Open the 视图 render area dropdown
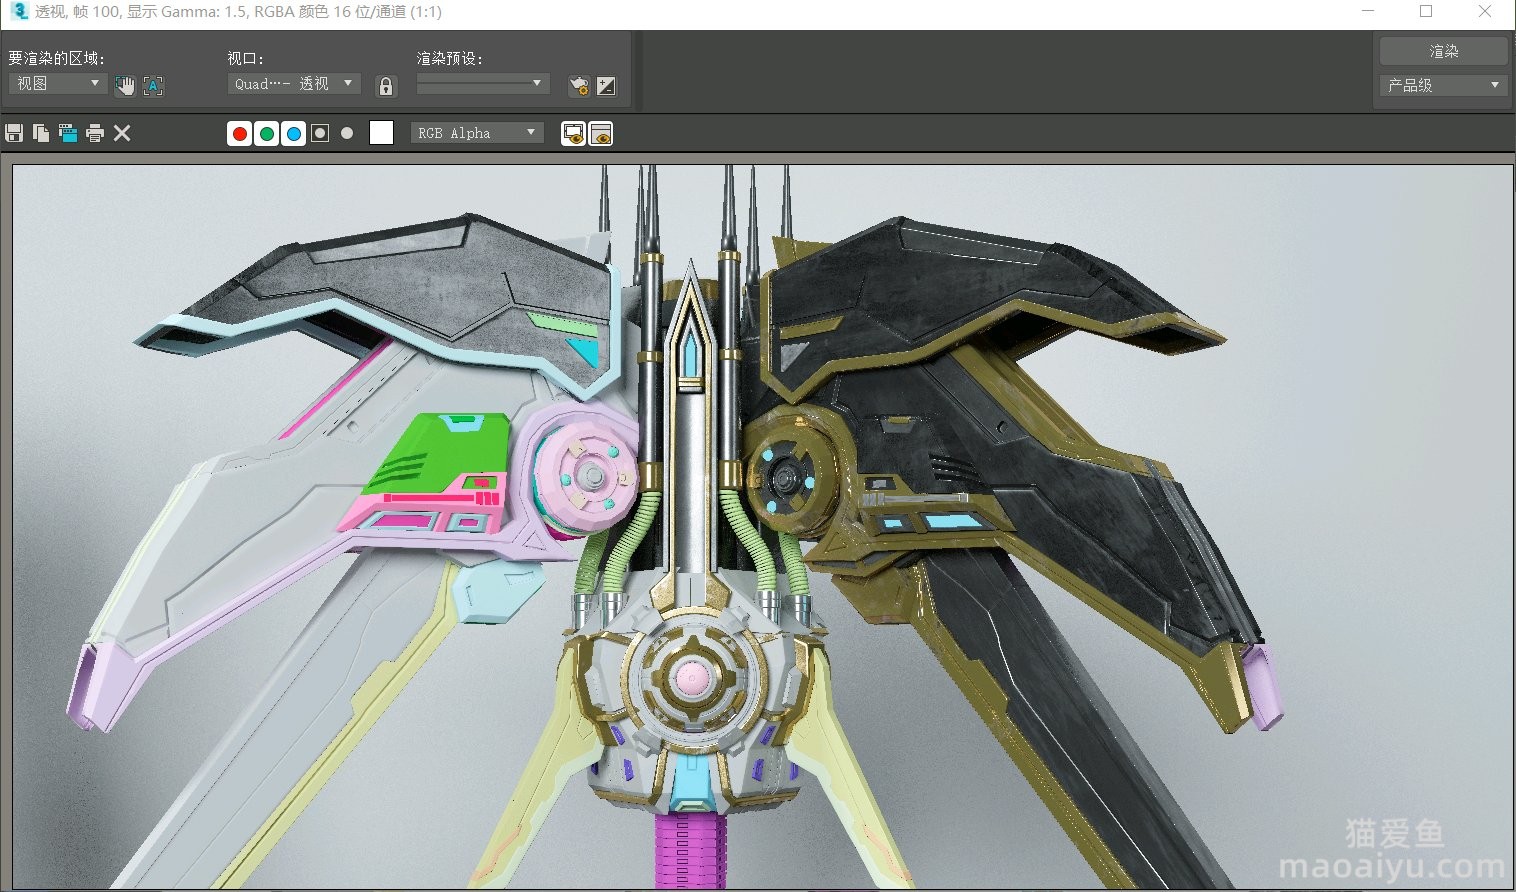Screen dimensions: 1516x892 pos(57,84)
